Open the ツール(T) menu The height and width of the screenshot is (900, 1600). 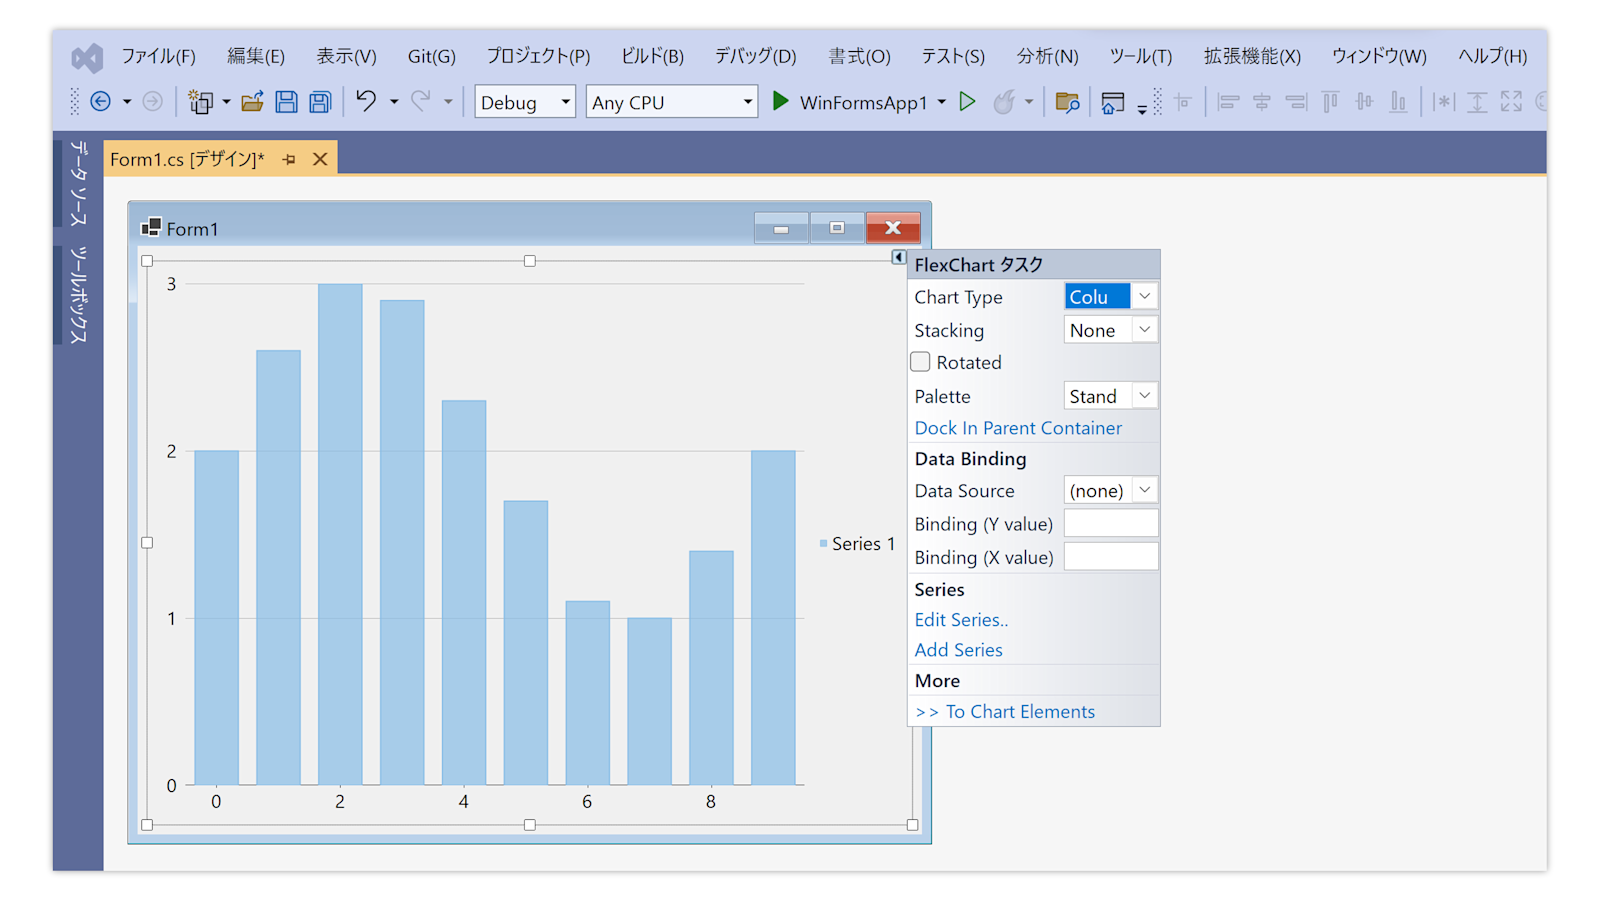[1141, 57]
